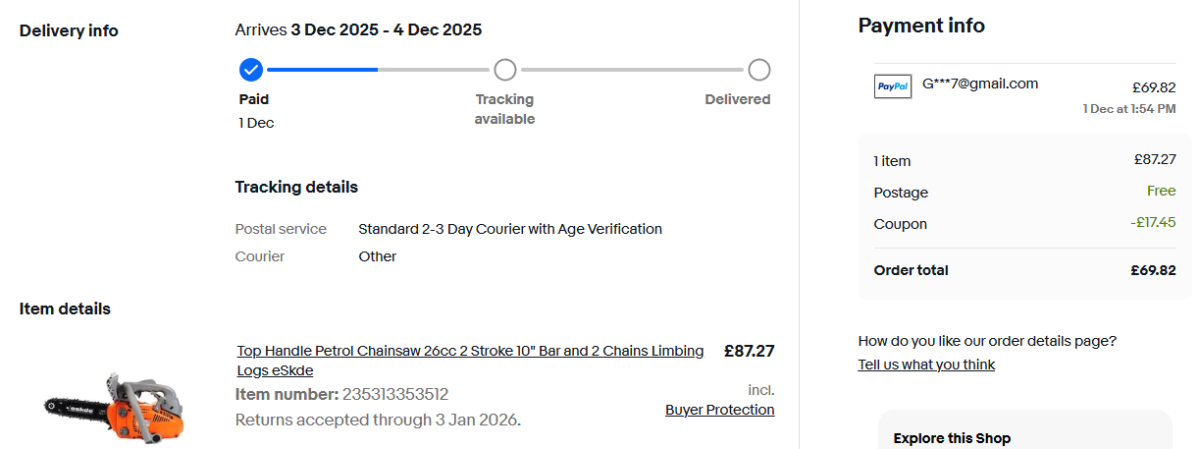Click the item price £87.27

[748, 351]
